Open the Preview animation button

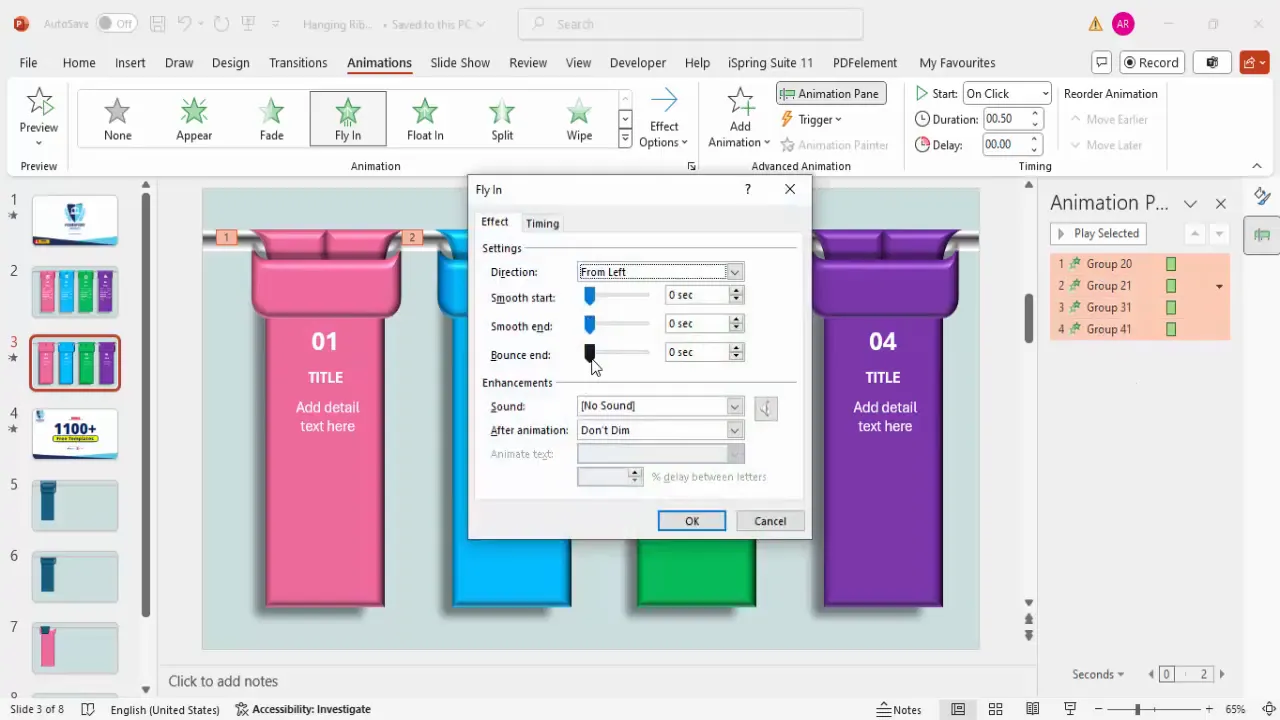click(x=39, y=117)
